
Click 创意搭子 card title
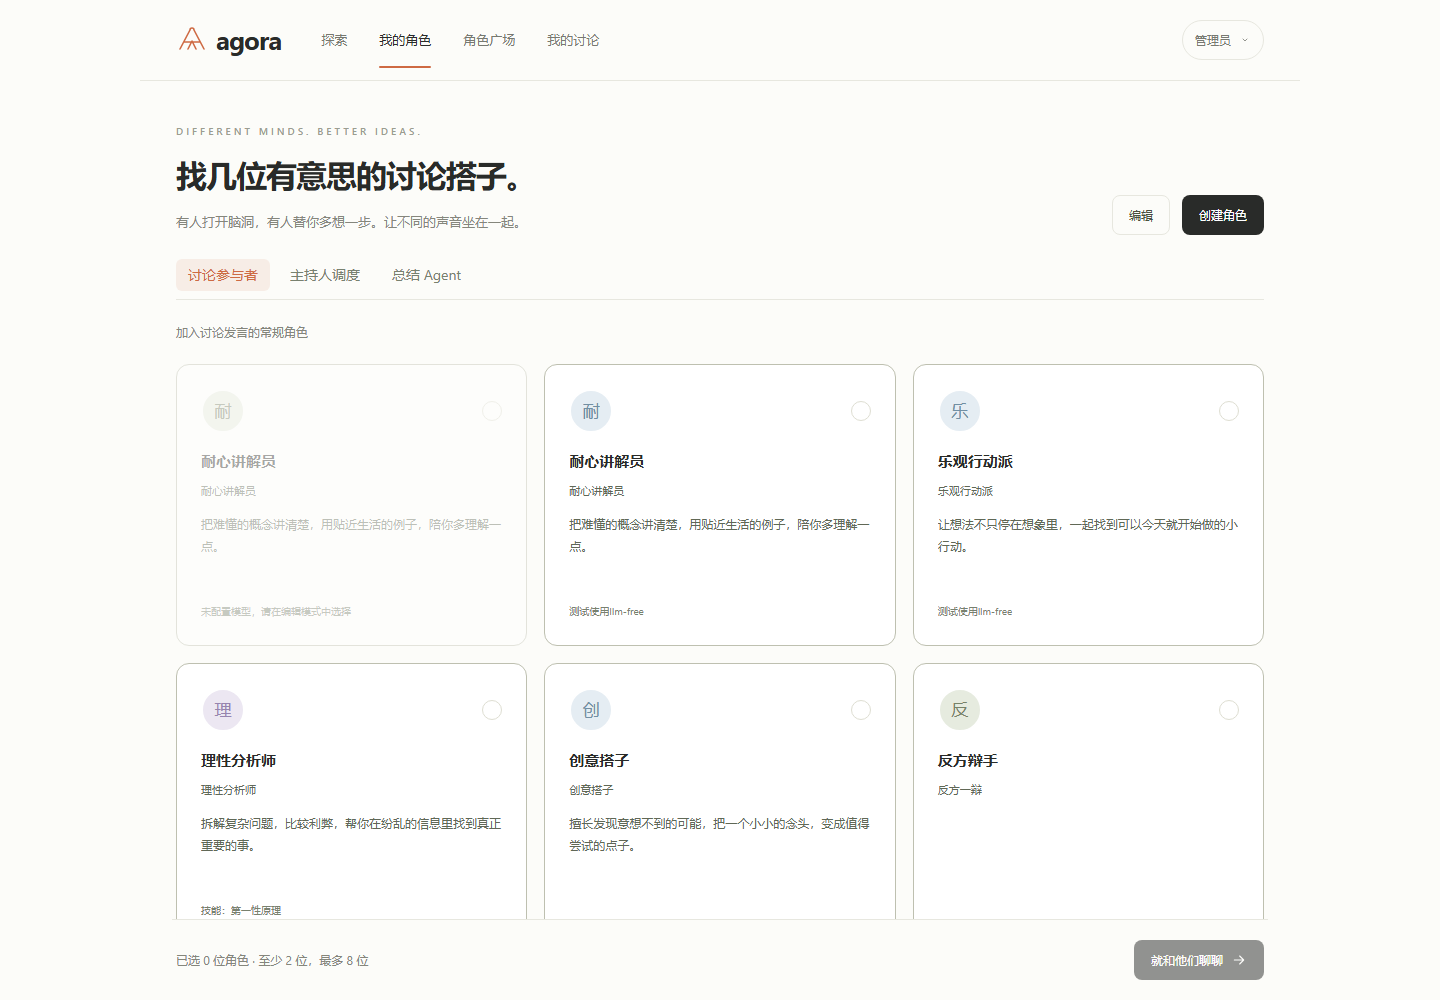click(x=599, y=760)
